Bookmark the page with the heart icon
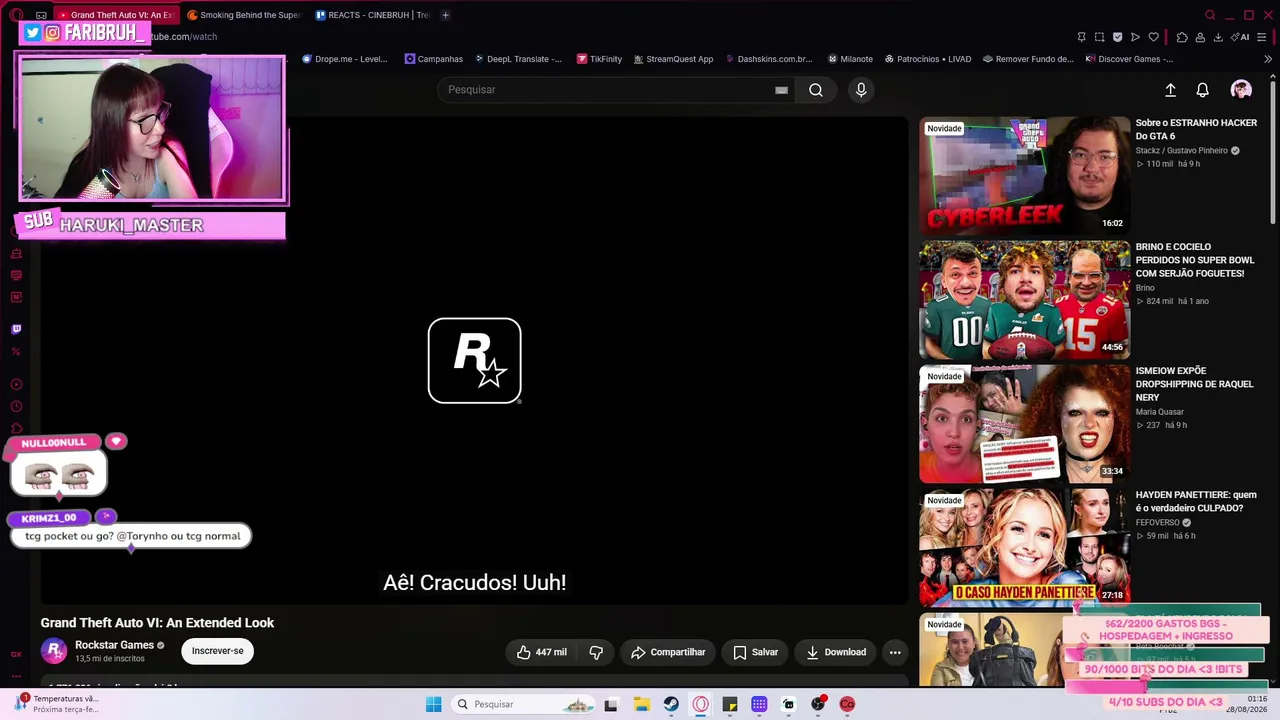Viewport: 1280px width, 720px height. (1153, 37)
